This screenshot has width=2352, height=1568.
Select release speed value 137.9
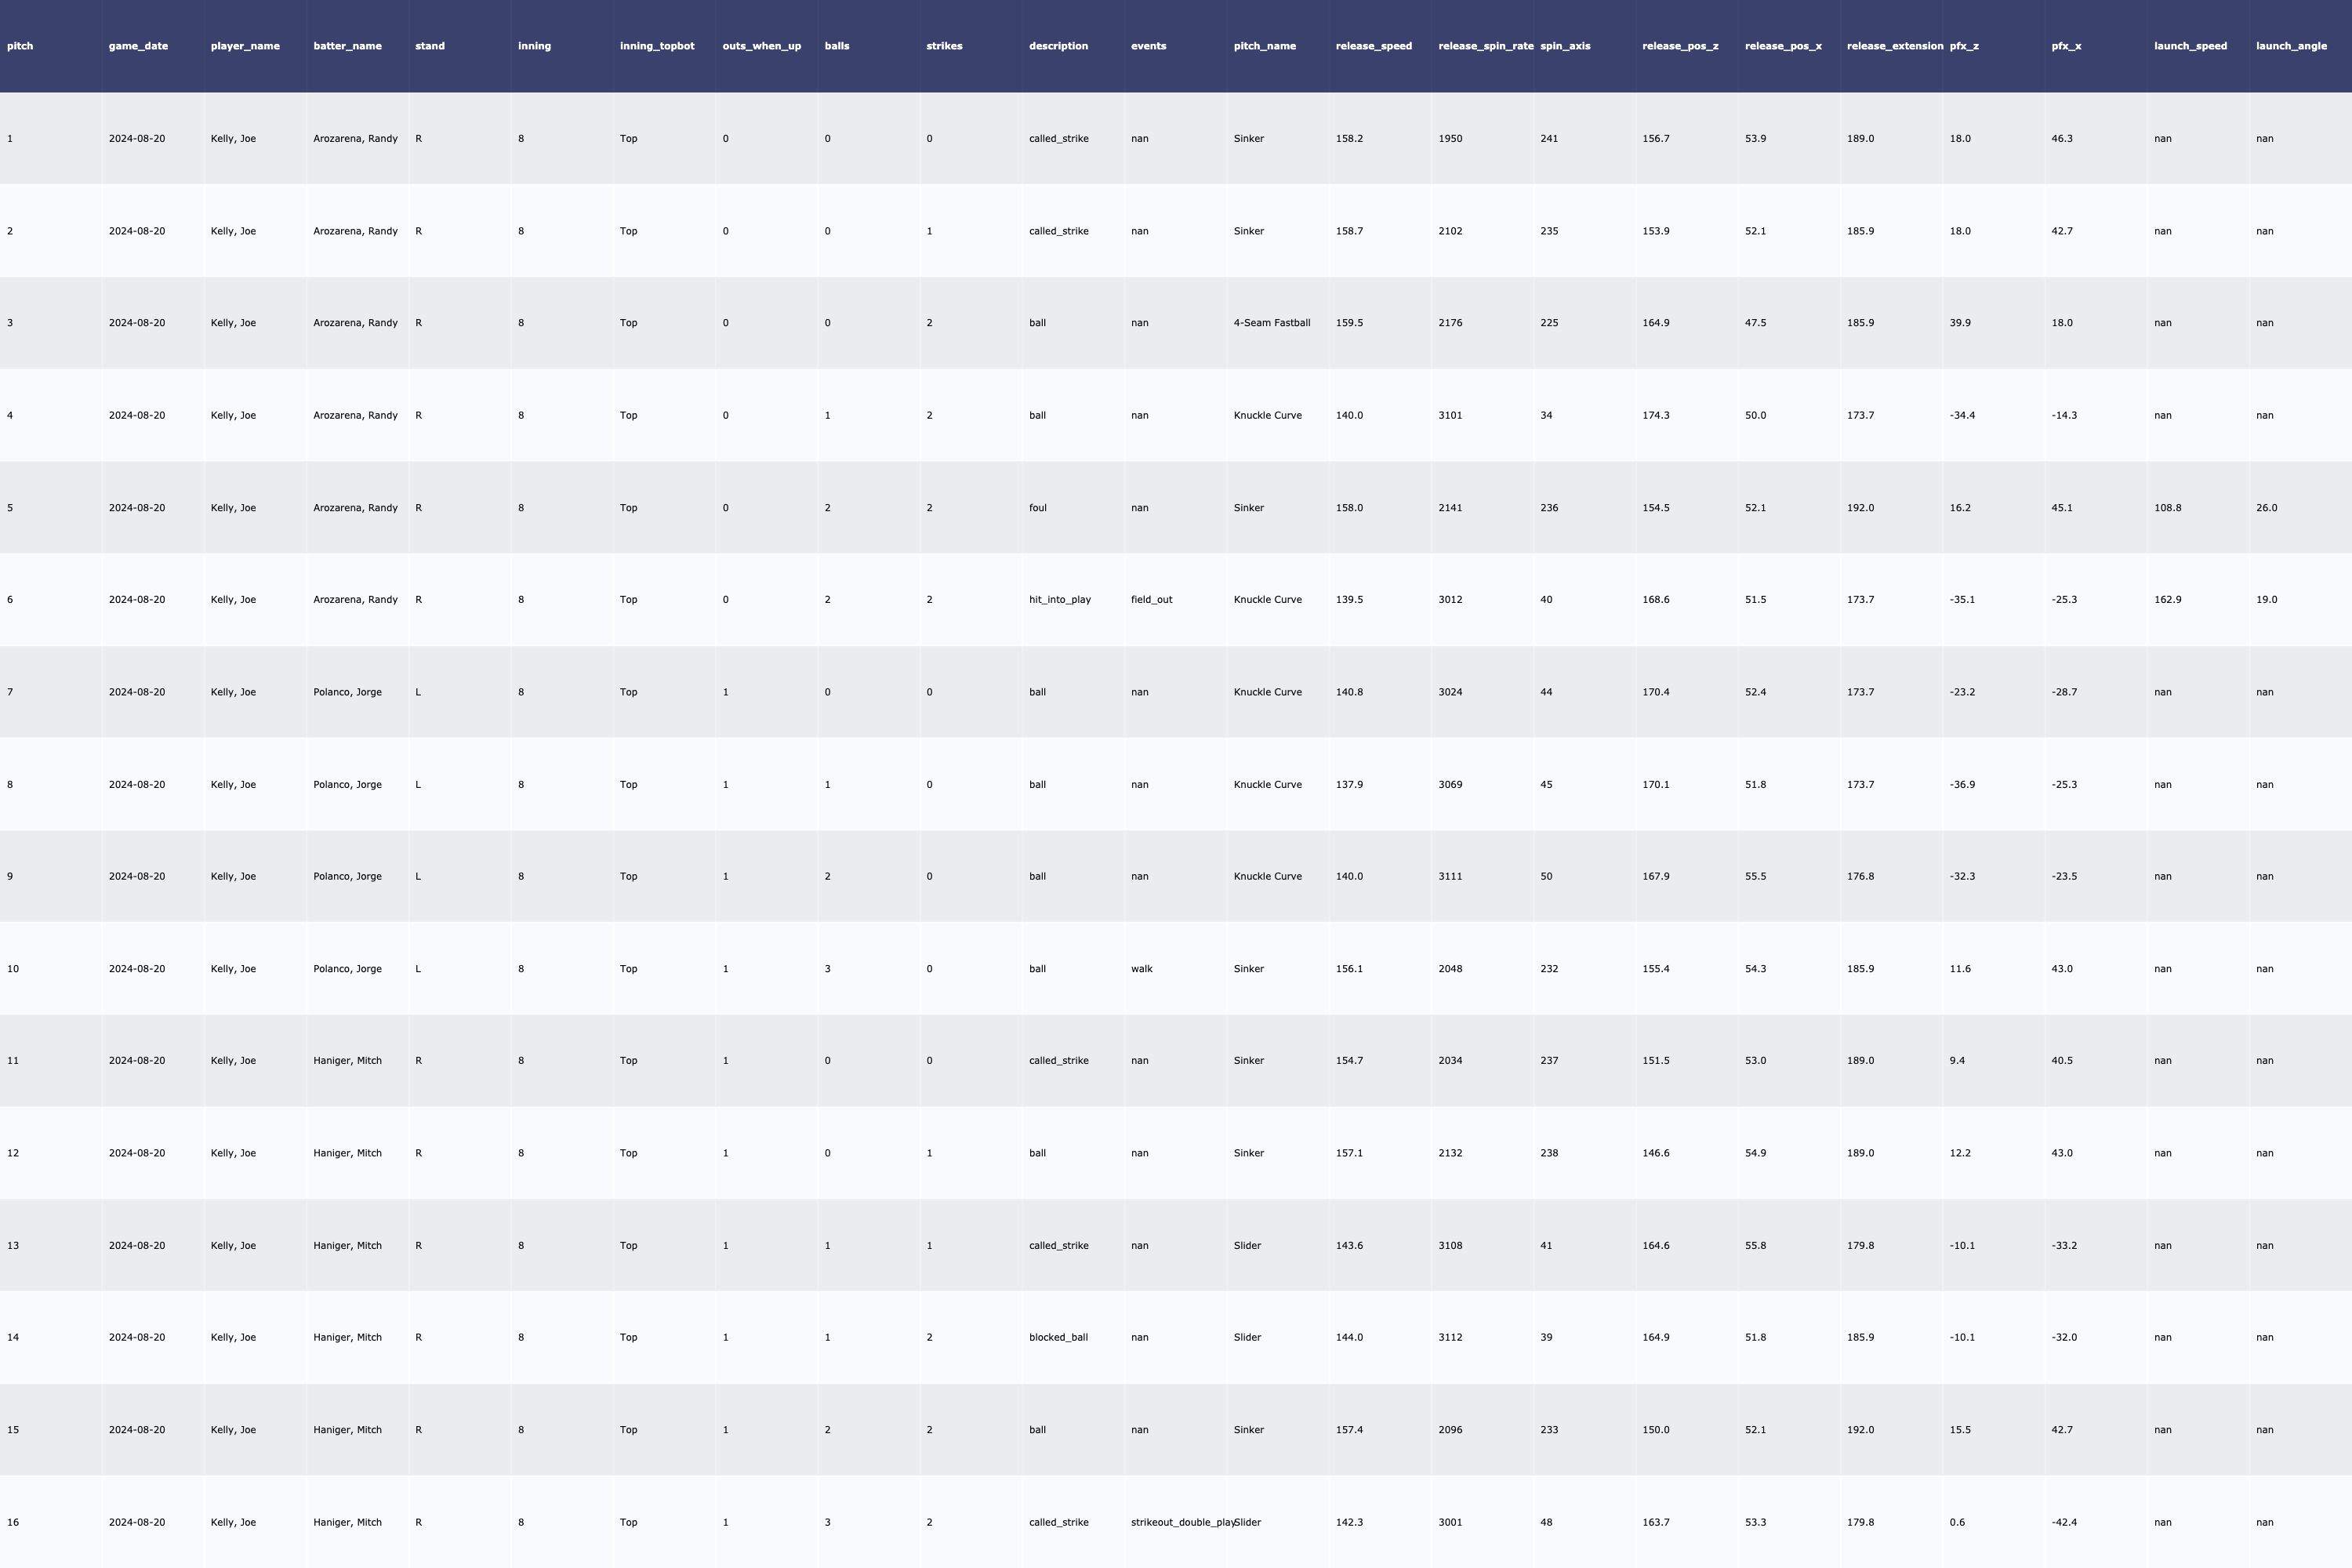tap(1349, 784)
